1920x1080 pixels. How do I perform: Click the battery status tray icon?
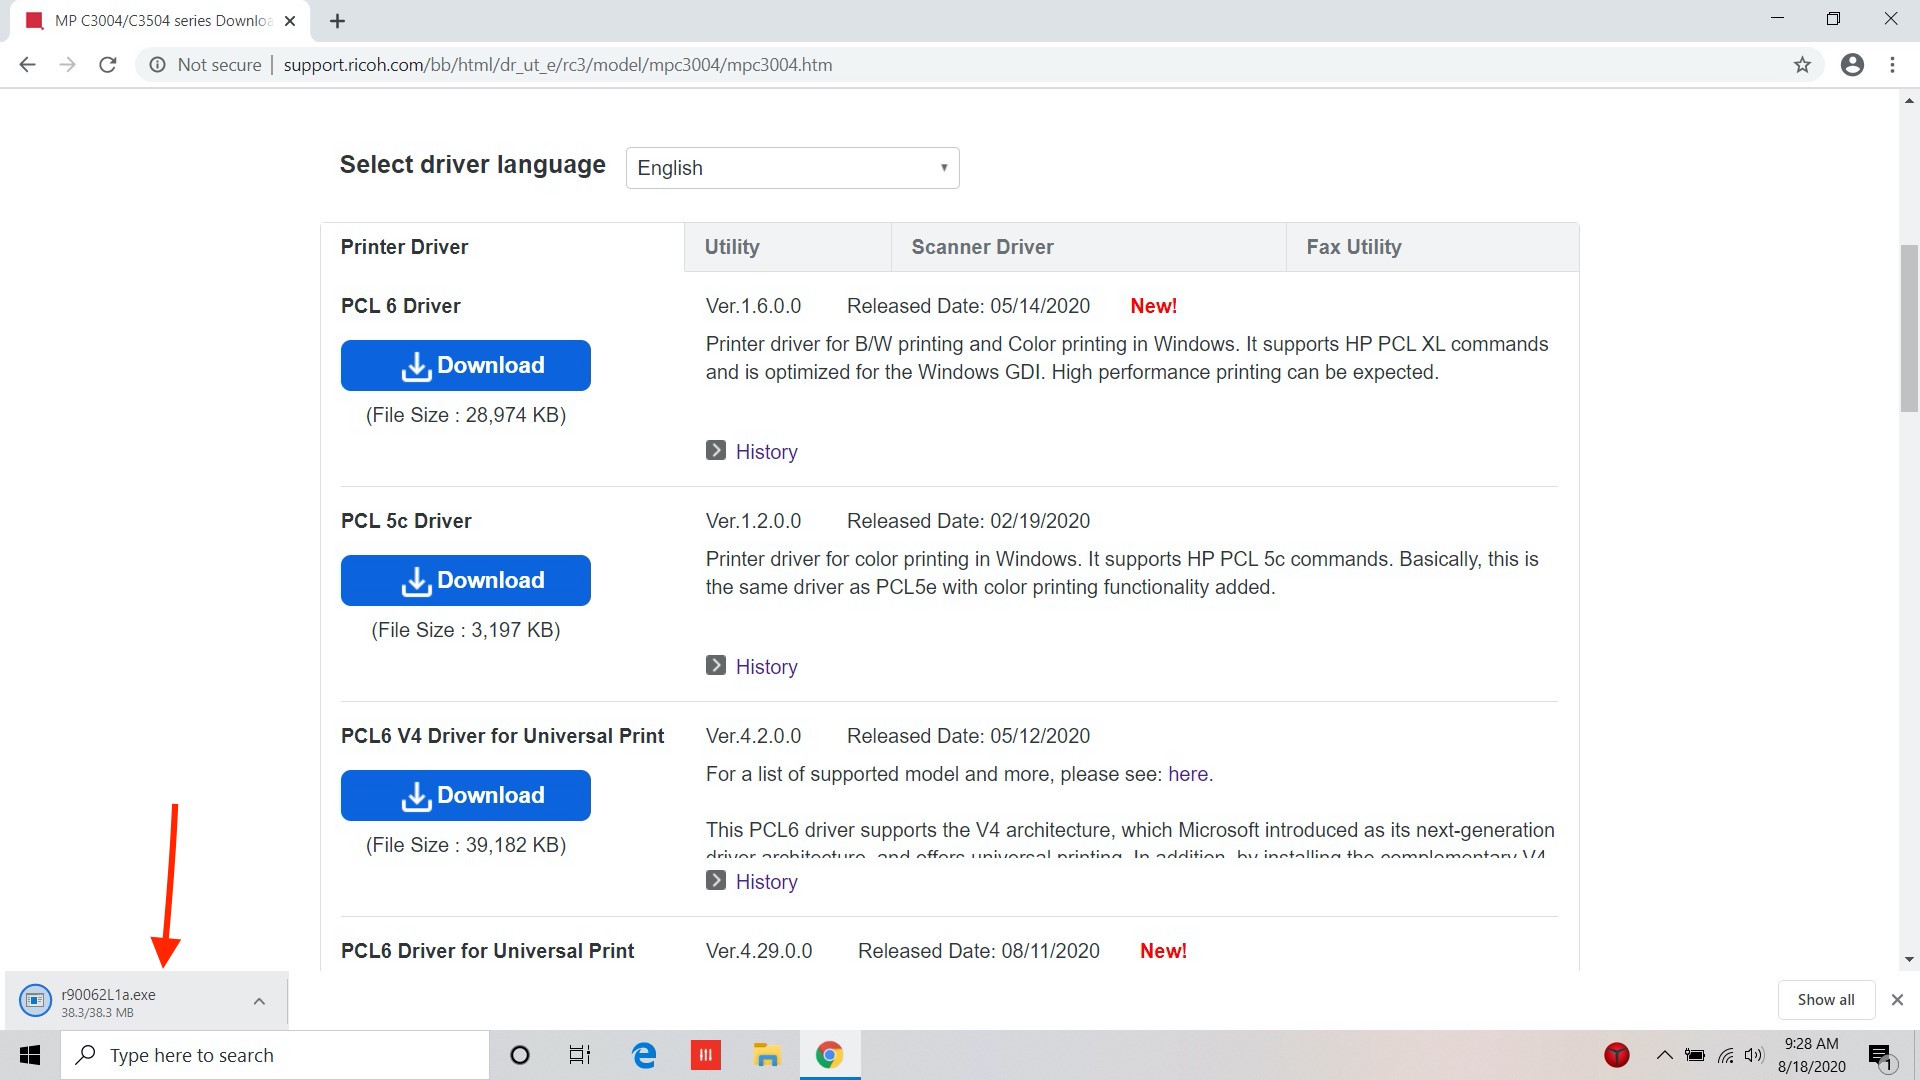[1695, 1055]
